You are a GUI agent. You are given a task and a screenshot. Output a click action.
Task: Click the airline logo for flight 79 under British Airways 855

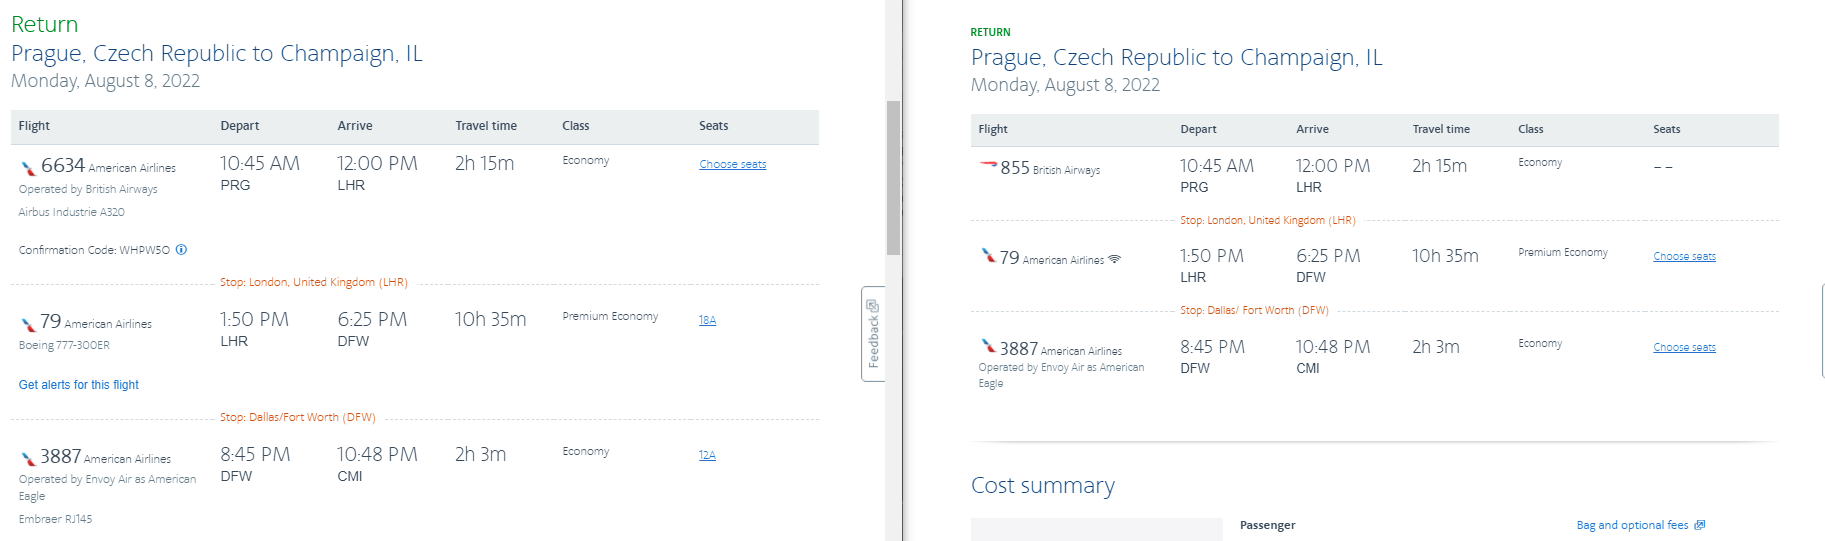pyautogui.click(x=988, y=256)
